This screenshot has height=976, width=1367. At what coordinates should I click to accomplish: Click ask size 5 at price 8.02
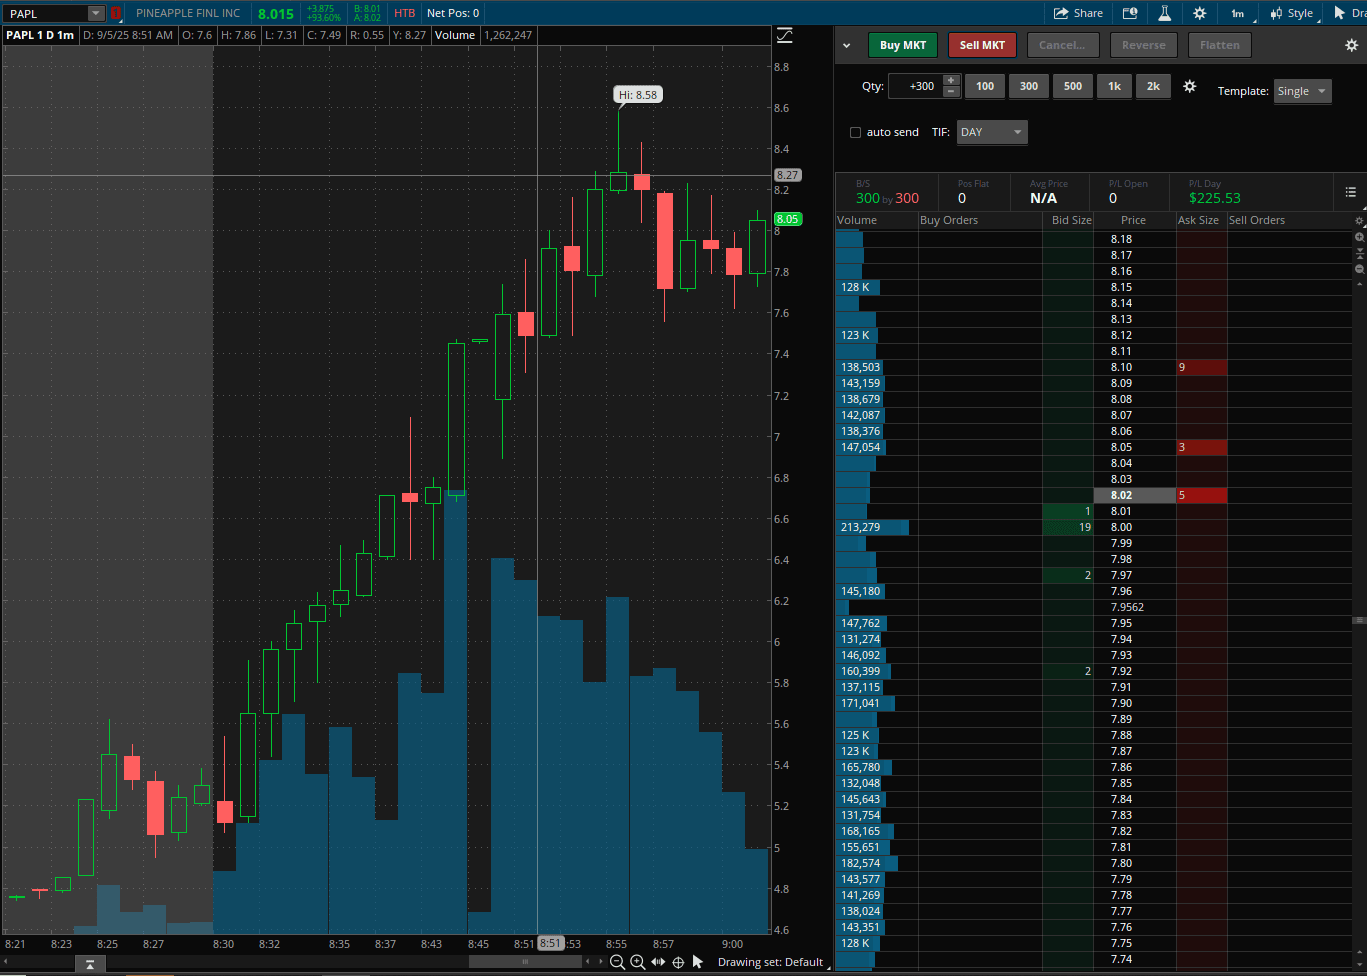(x=1202, y=495)
